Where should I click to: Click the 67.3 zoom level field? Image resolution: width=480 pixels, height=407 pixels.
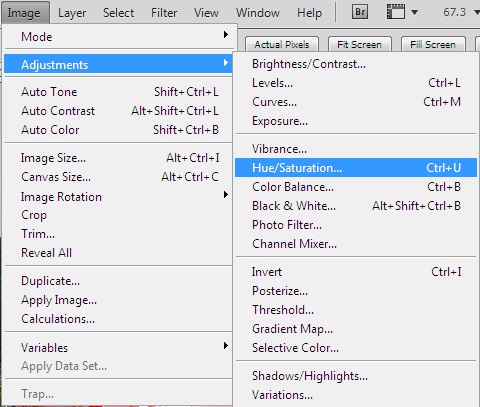[454, 12]
